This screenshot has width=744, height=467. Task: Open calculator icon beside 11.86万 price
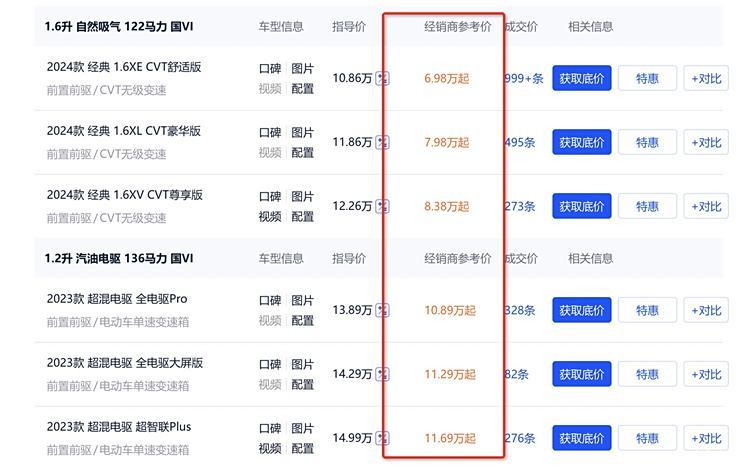pos(382,142)
